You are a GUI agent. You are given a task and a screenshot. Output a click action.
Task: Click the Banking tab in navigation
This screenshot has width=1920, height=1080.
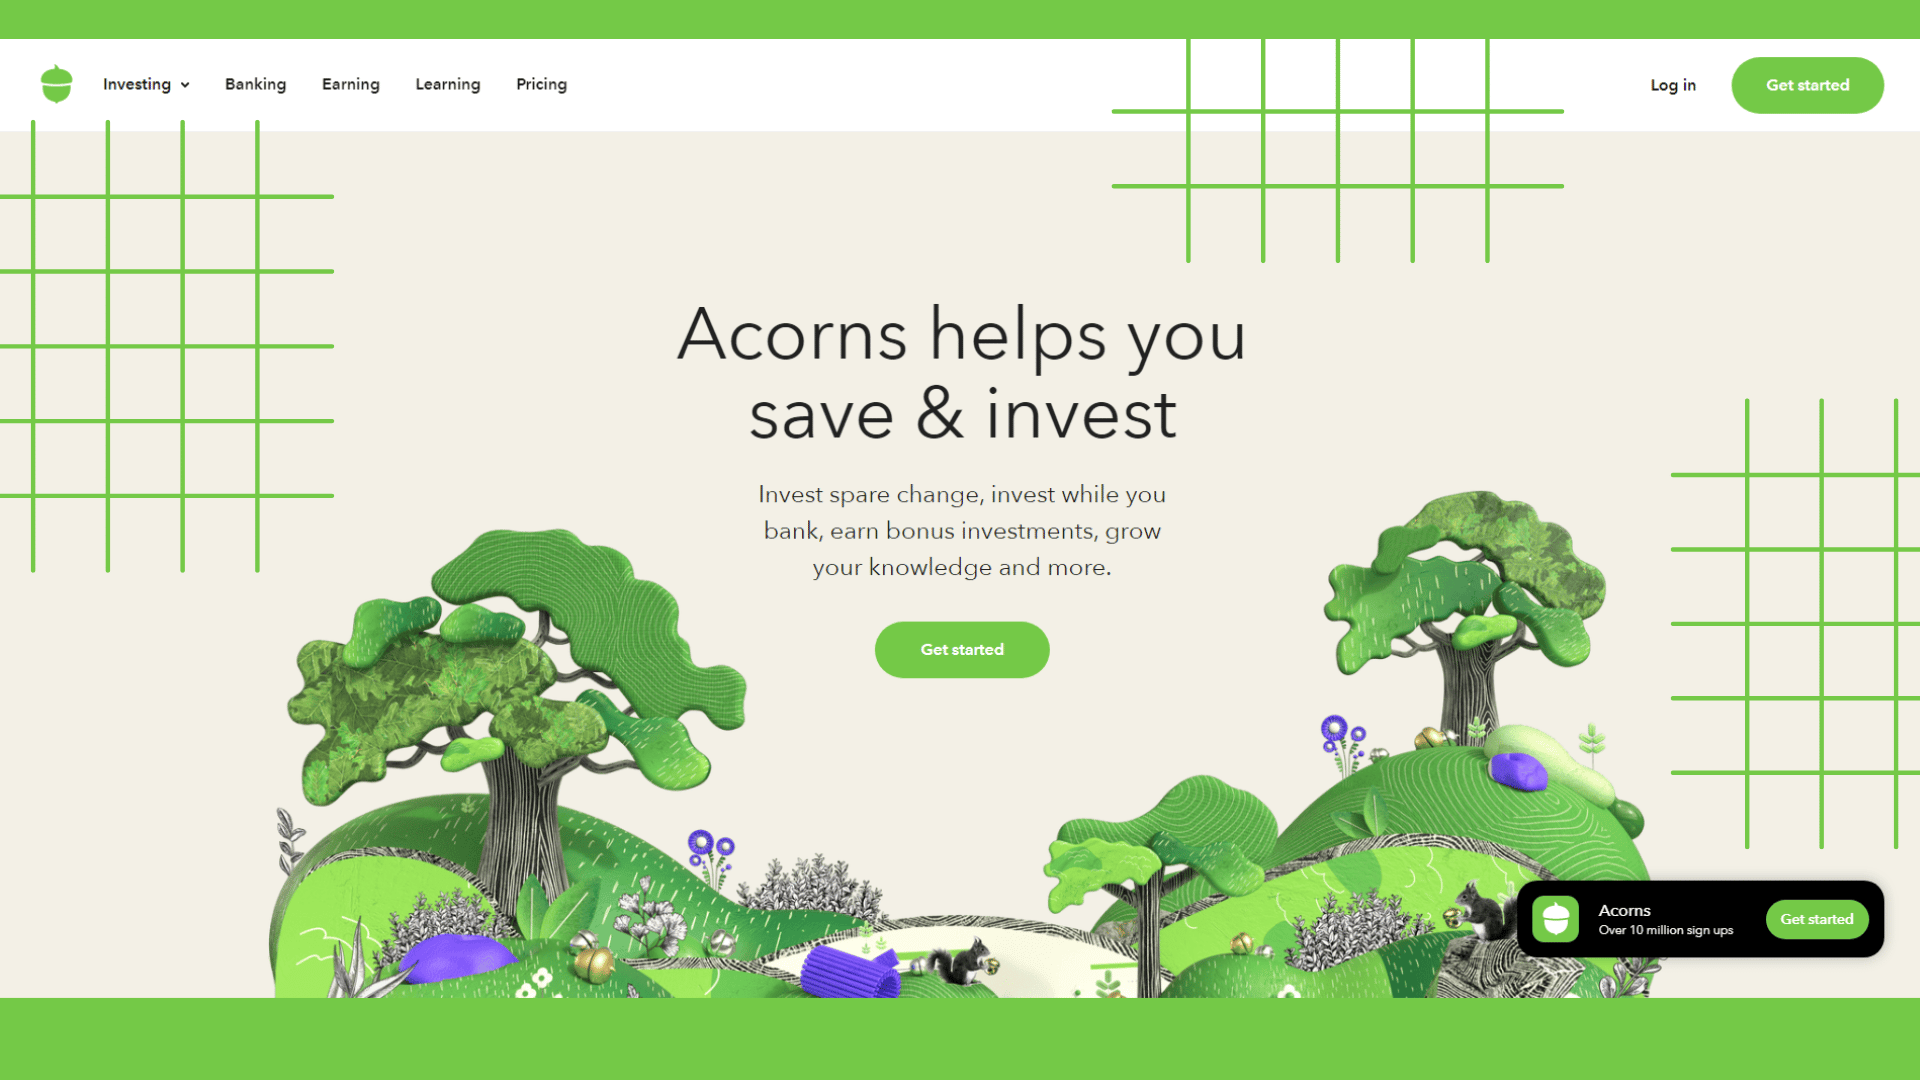256,84
